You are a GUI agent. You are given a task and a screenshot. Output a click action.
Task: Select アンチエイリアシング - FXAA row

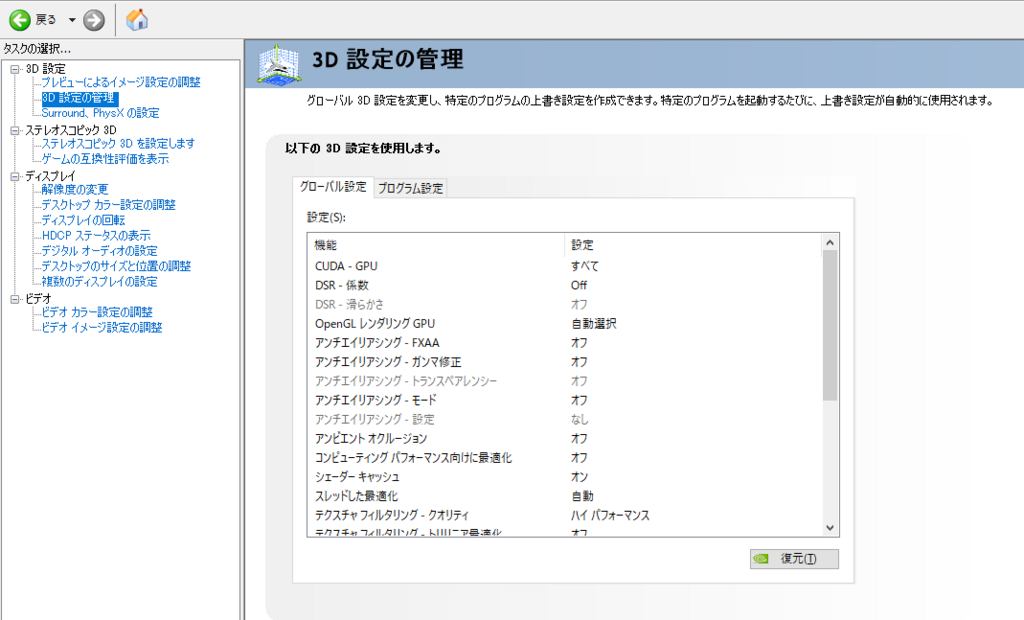pyautogui.click(x=564, y=343)
